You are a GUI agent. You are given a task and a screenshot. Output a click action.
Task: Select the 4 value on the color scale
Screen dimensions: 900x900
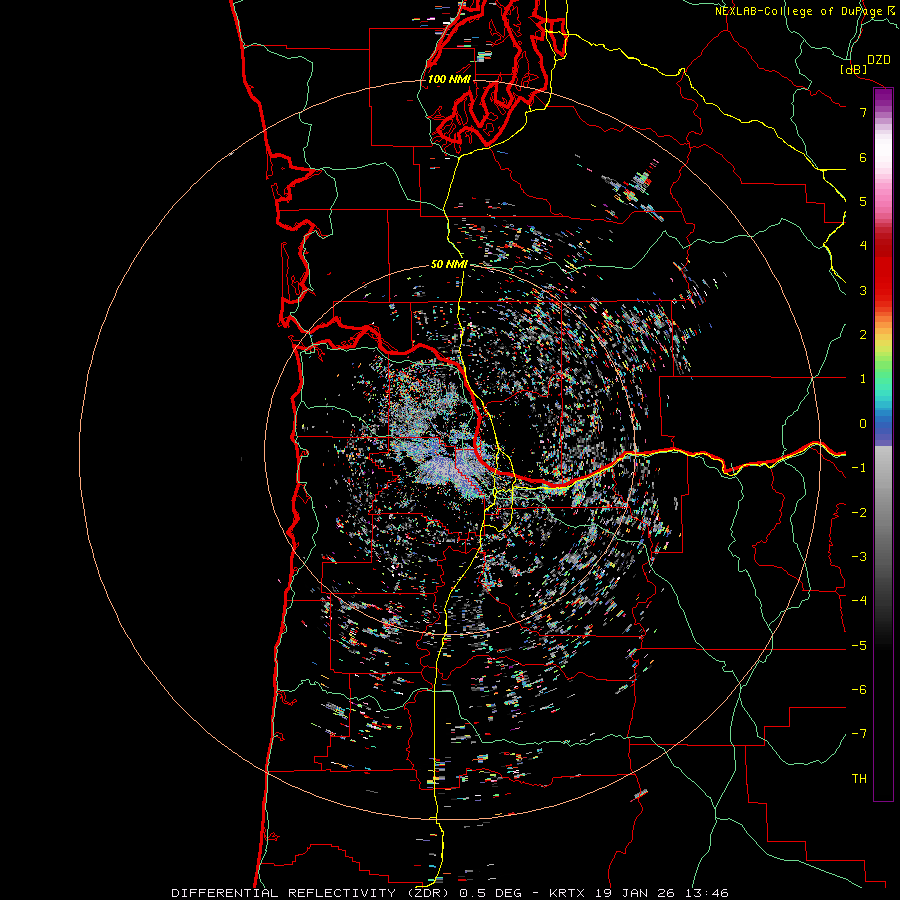[x=863, y=246]
